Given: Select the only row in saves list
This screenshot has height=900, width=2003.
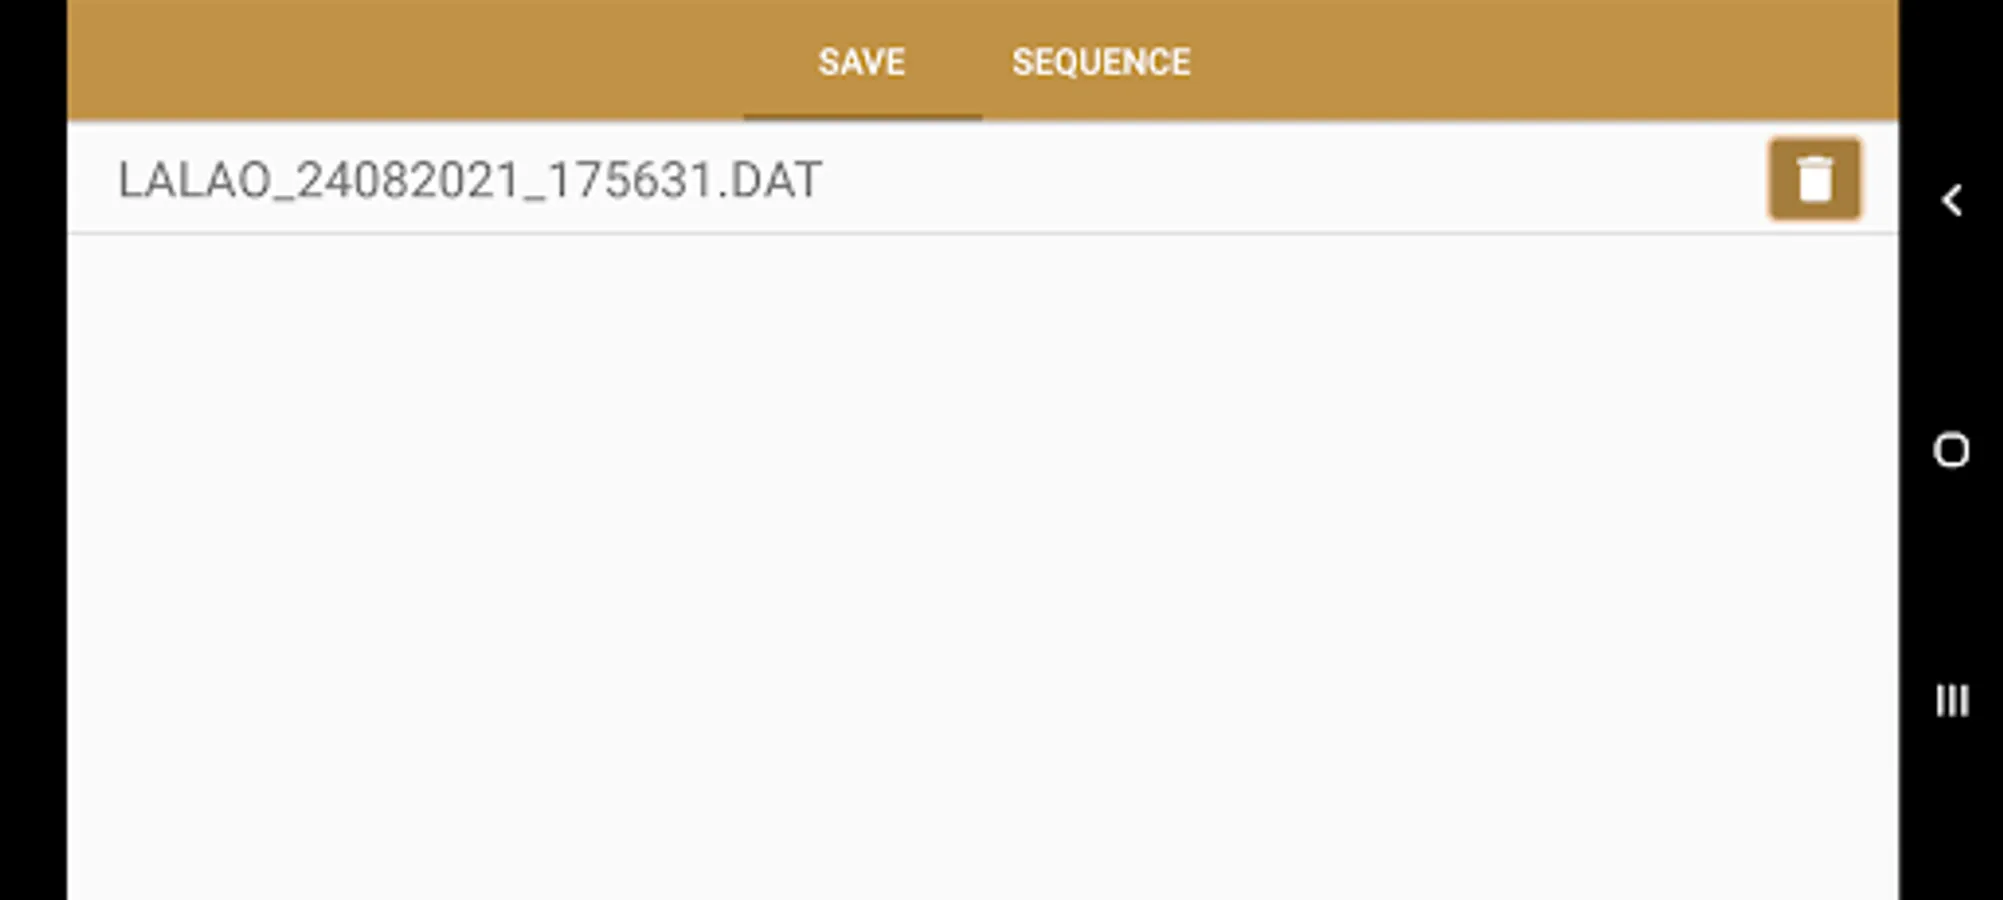Looking at the screenshot, I should click(900, 181).
